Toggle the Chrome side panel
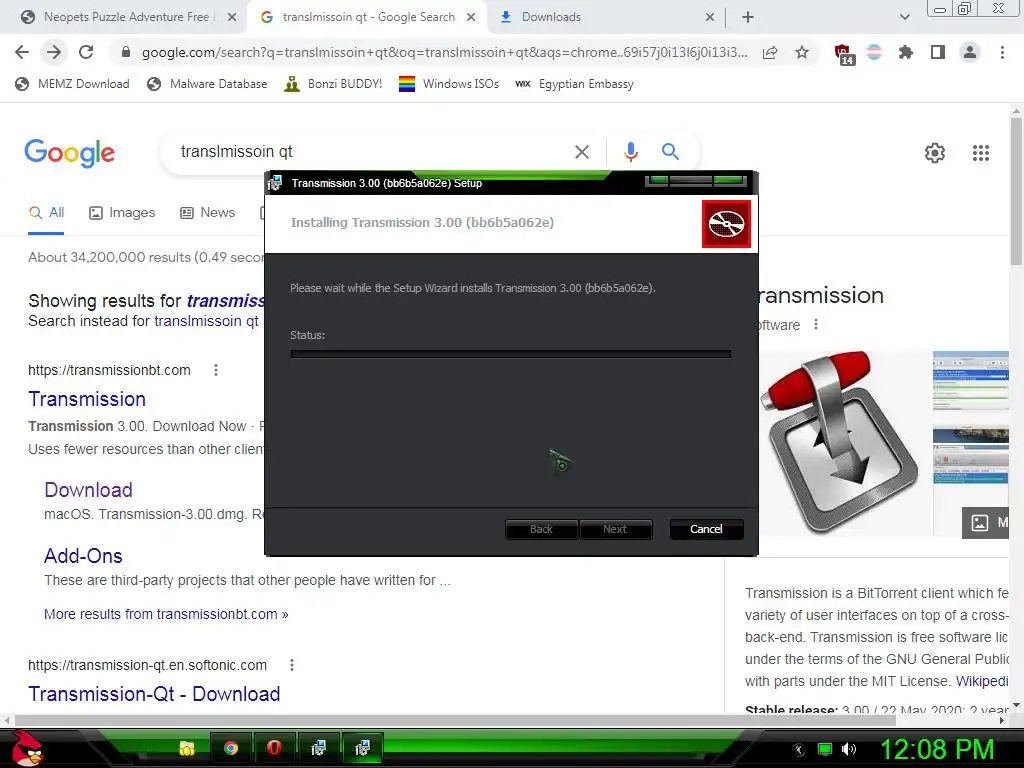The height and width of the screenshot is (768, 1024). pos(938,52)
